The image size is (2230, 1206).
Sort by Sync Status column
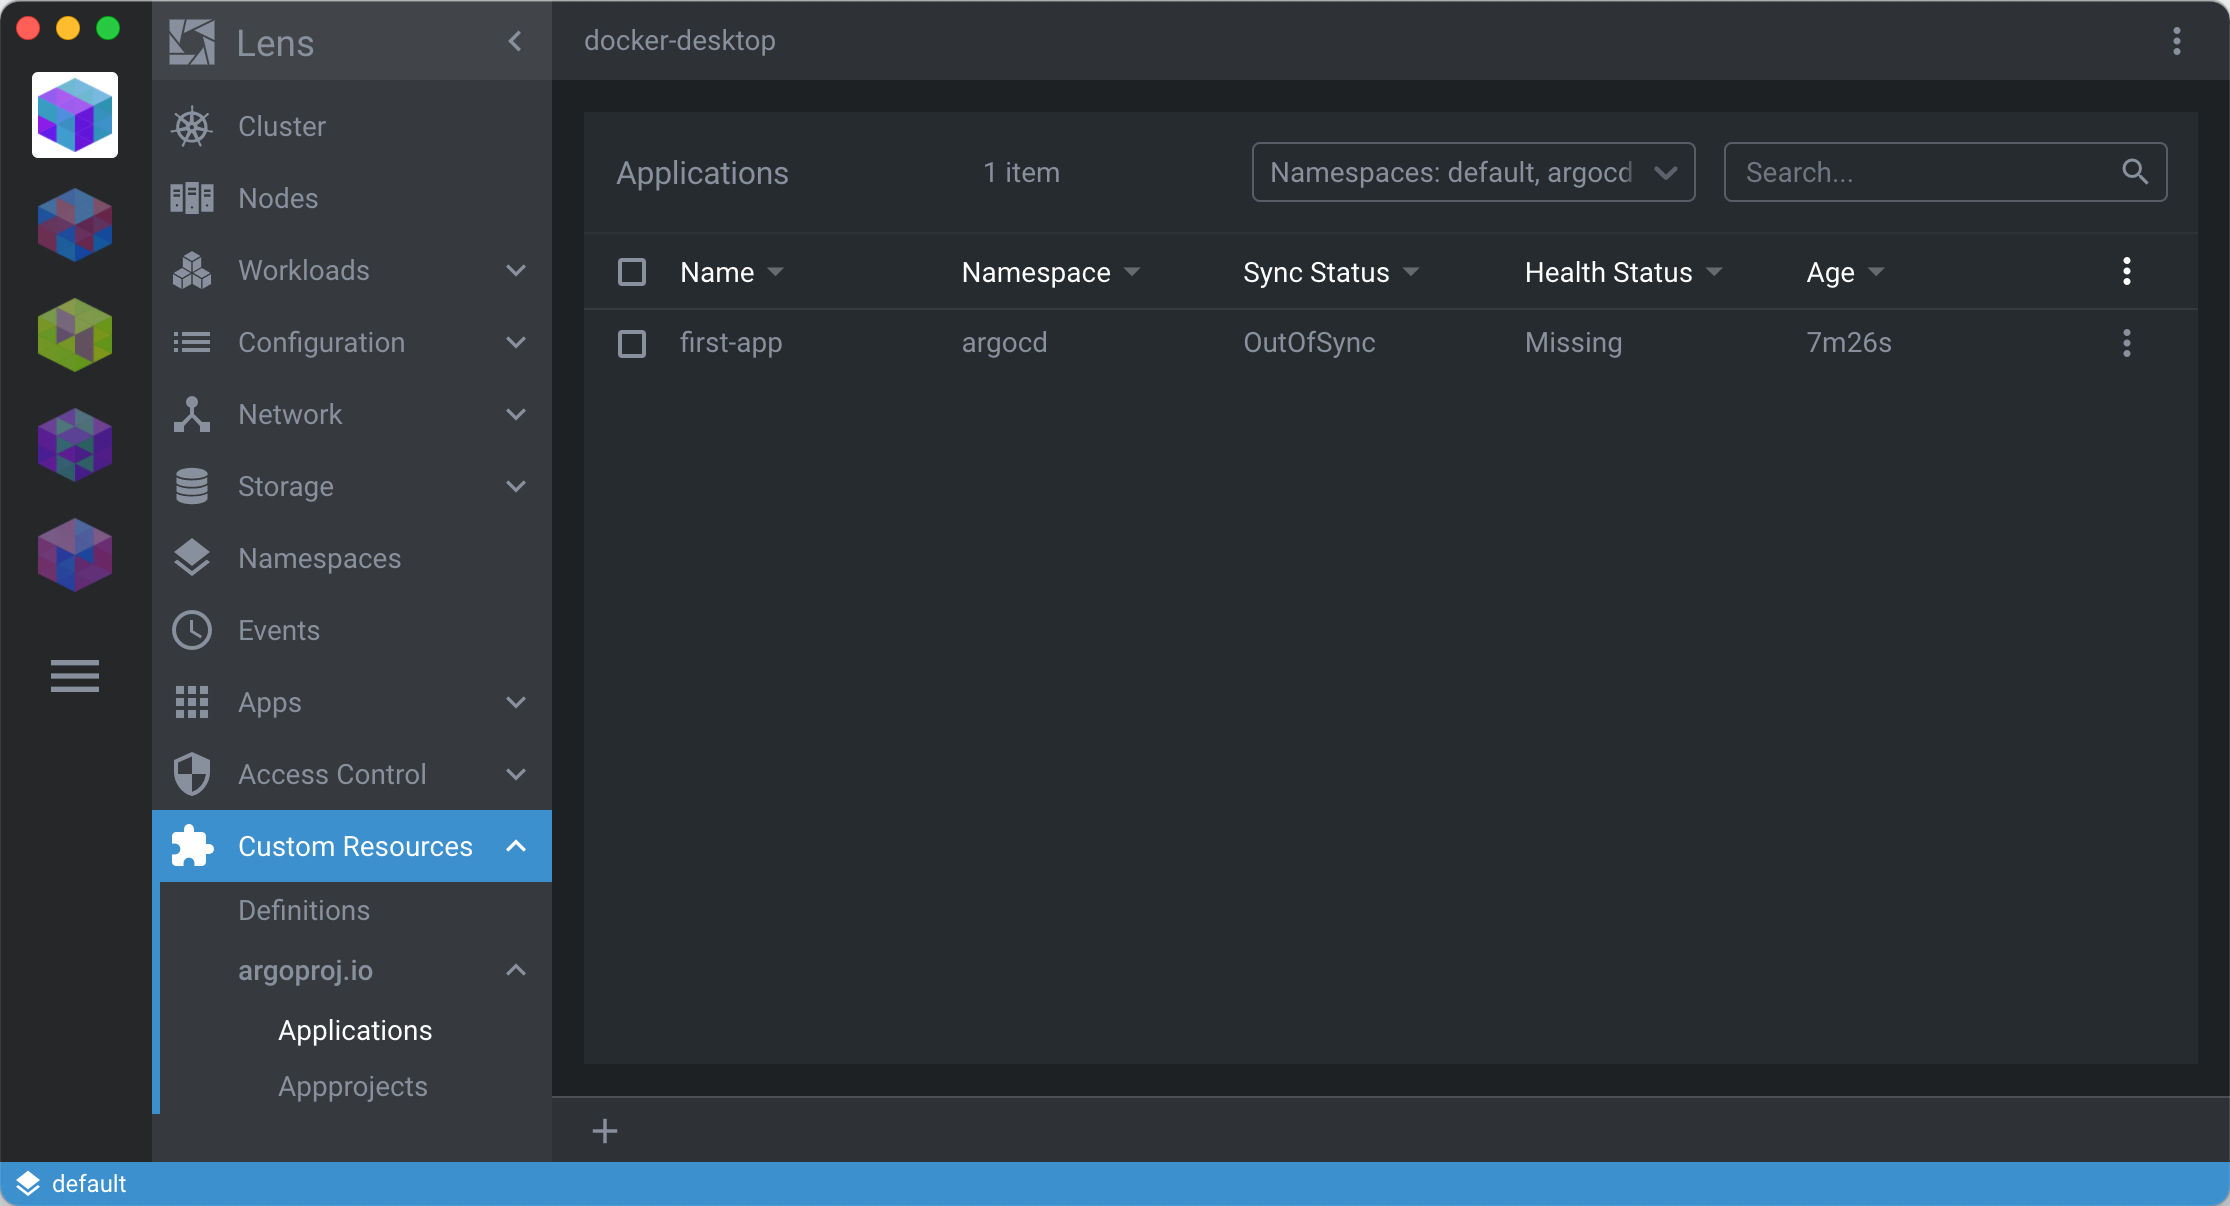tap(1316, 271)
